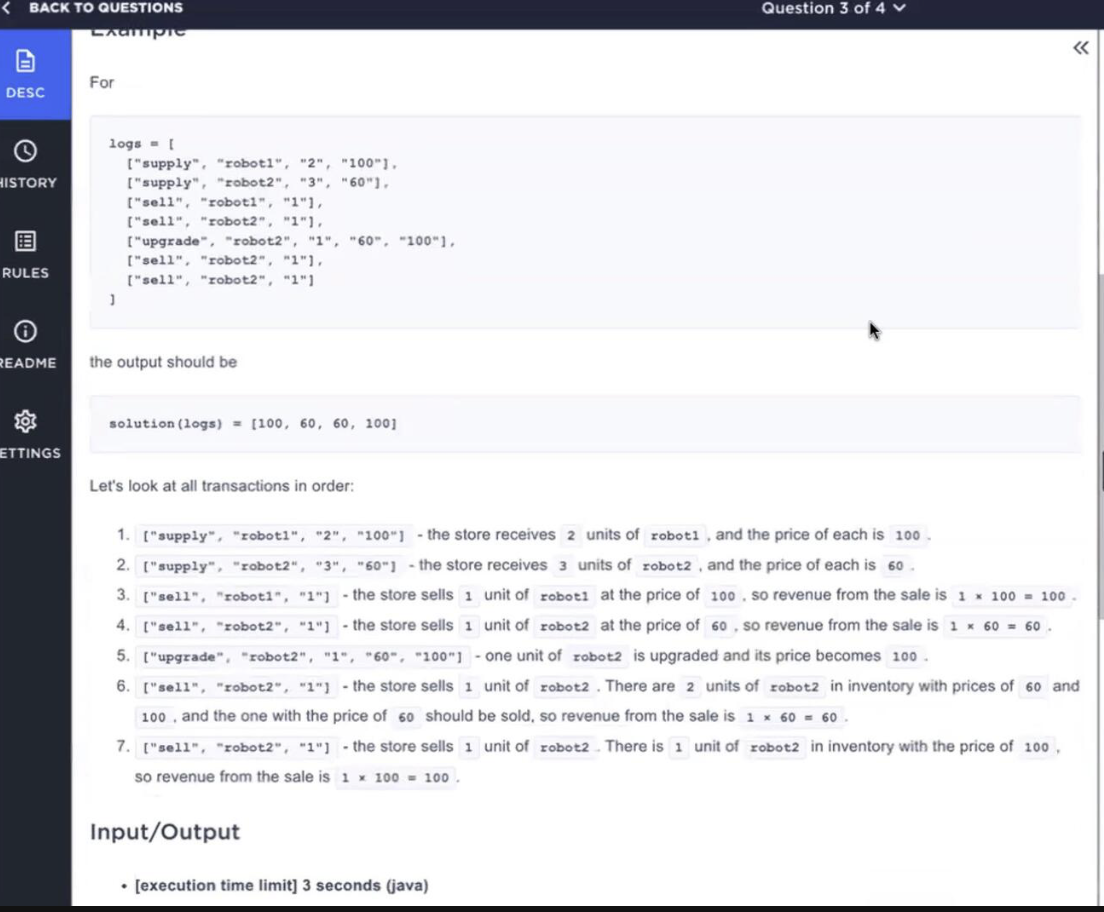Click transaction step 3 sell robot1 snippet
The height and width of the screenshot is (912, 1104).
237,596
